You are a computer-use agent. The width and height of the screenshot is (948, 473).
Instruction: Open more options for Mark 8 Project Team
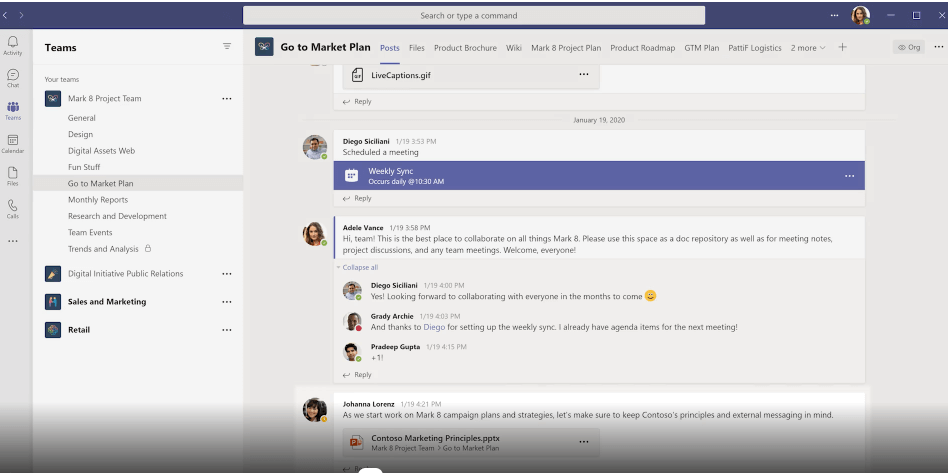click(x=227, y=98)
